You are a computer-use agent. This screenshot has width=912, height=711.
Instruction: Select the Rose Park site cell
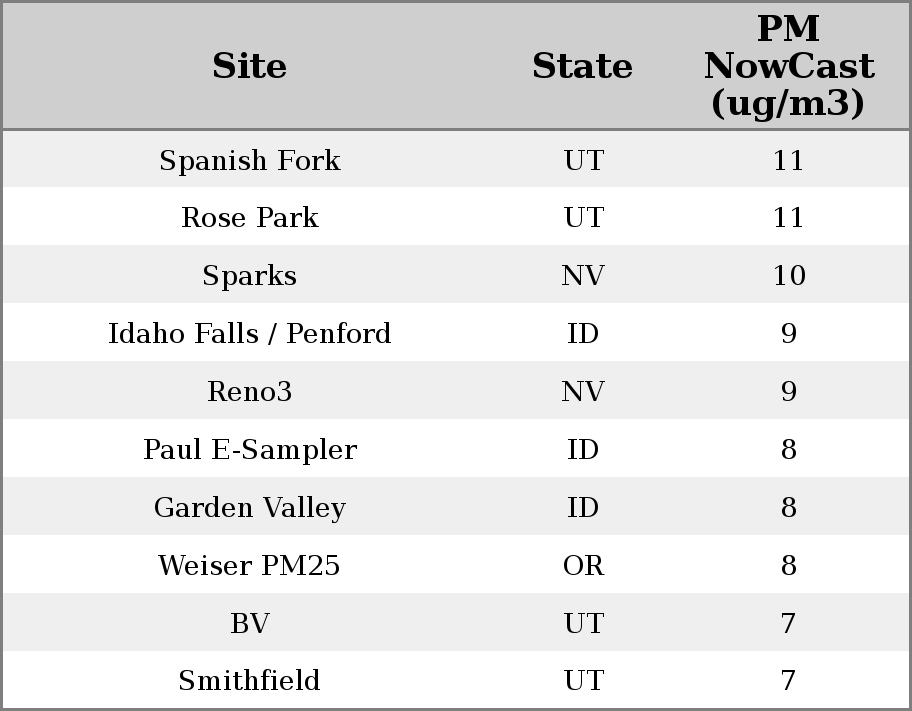tap(249, 218)
